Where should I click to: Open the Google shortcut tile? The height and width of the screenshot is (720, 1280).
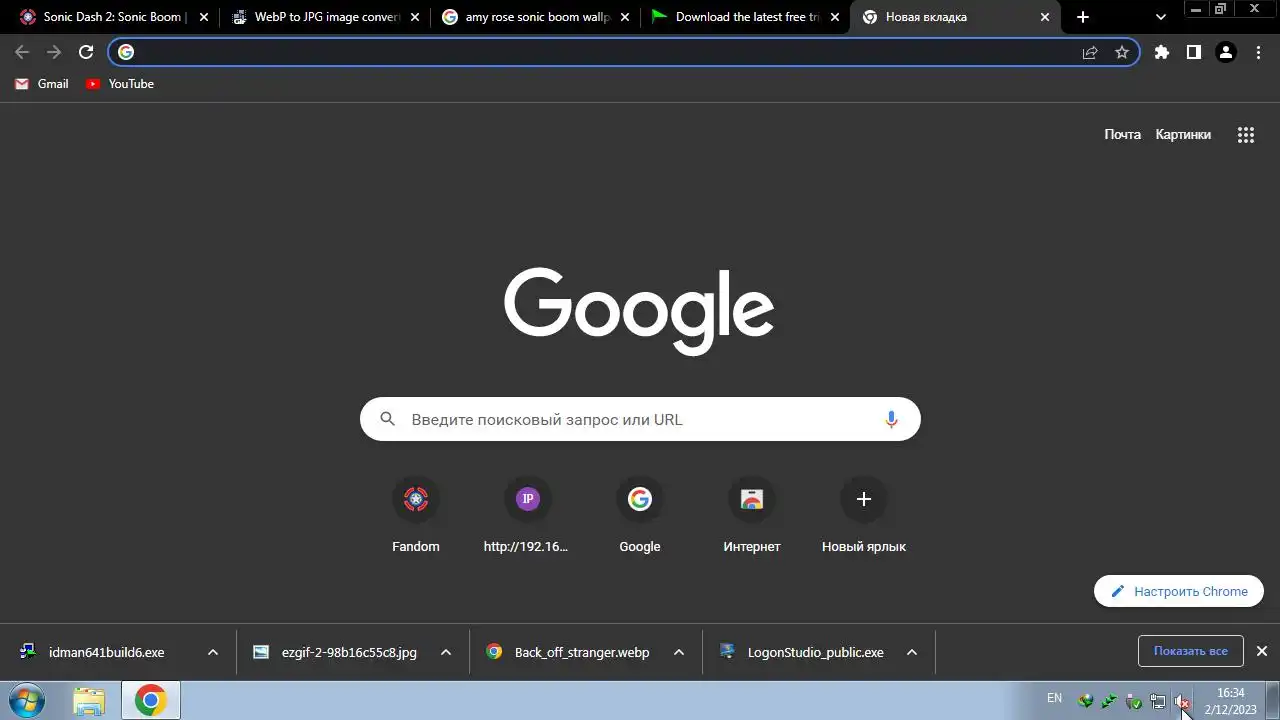pos(640,516)
